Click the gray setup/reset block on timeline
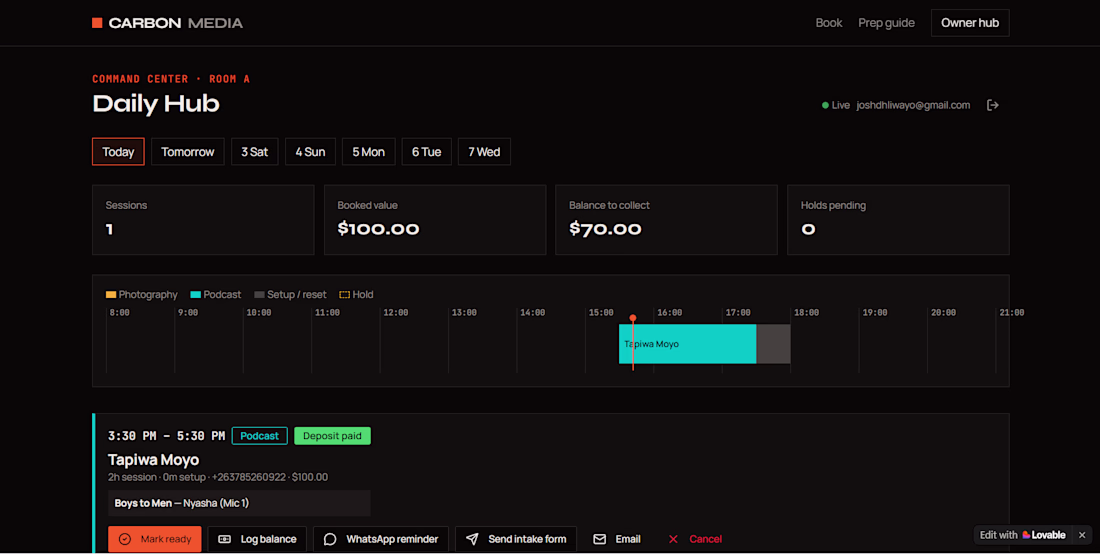This screenshot has height=554, width=1100. 773,344
